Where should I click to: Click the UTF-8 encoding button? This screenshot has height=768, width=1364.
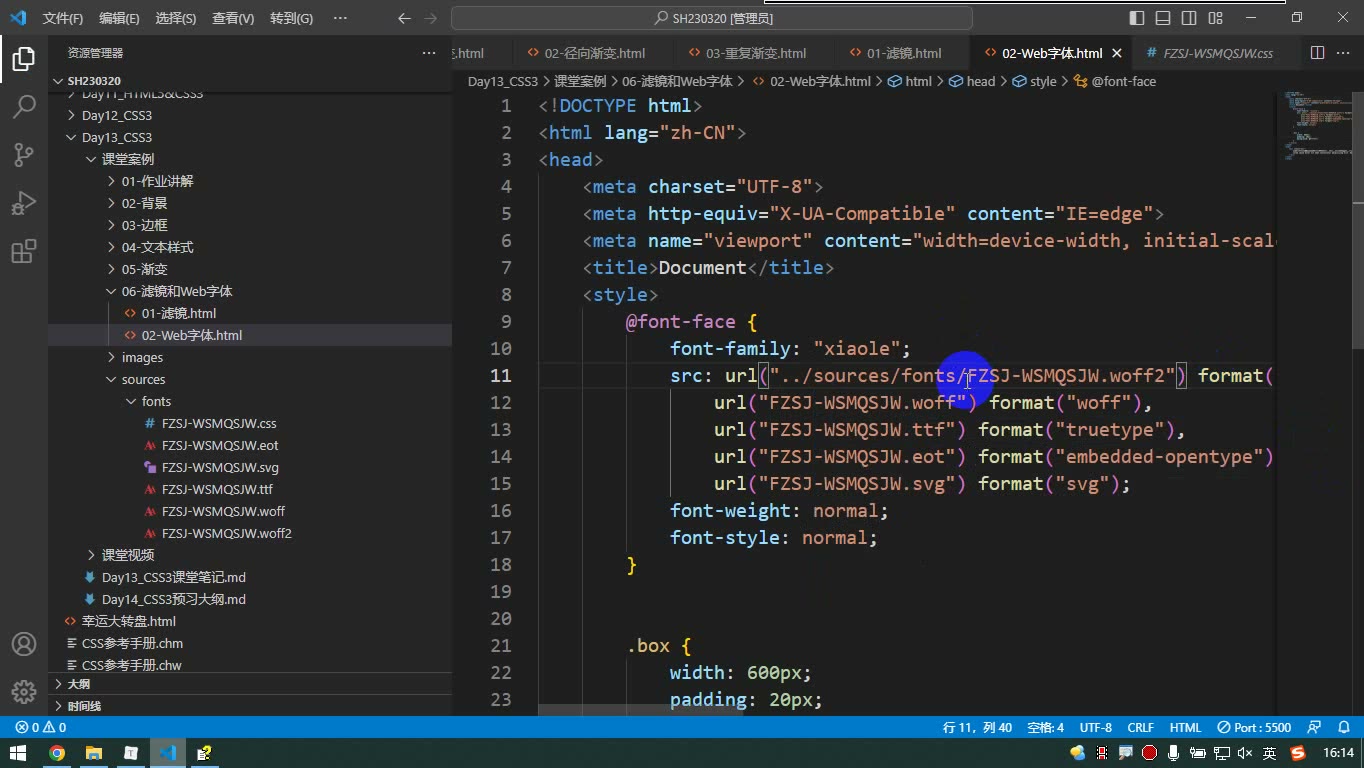(1095, 727)
